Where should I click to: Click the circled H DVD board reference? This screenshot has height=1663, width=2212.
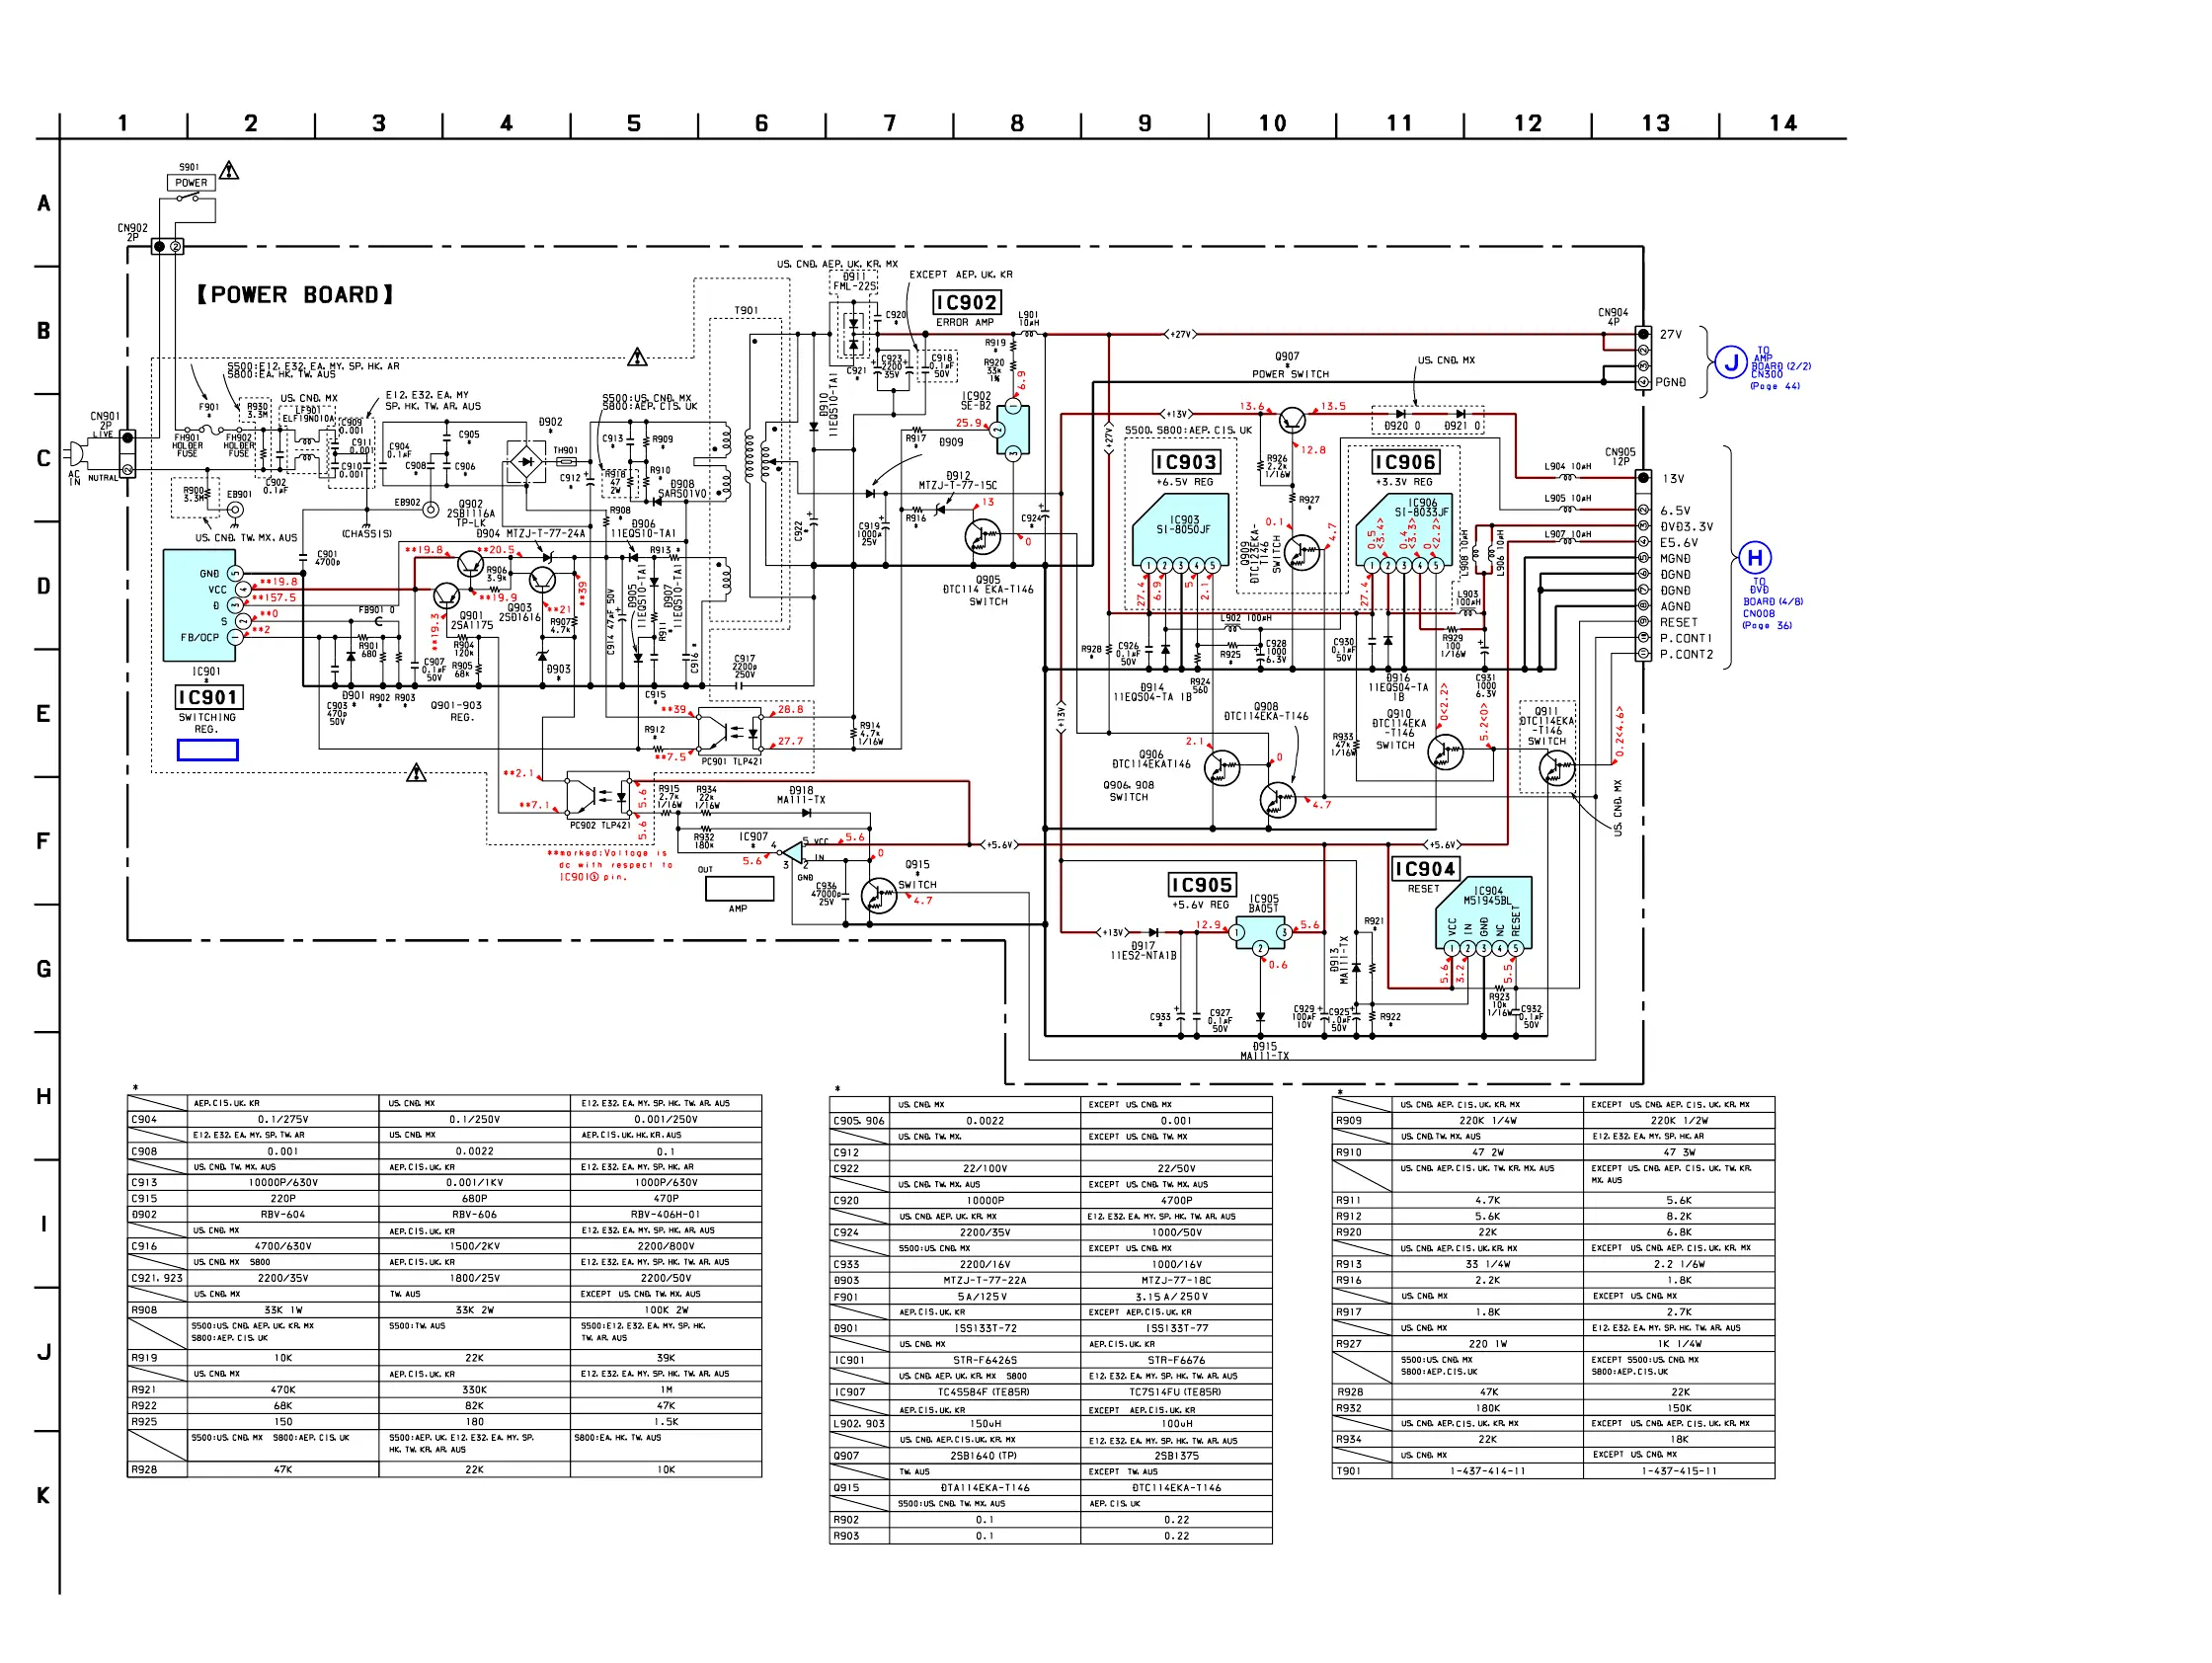[1755, 558]
